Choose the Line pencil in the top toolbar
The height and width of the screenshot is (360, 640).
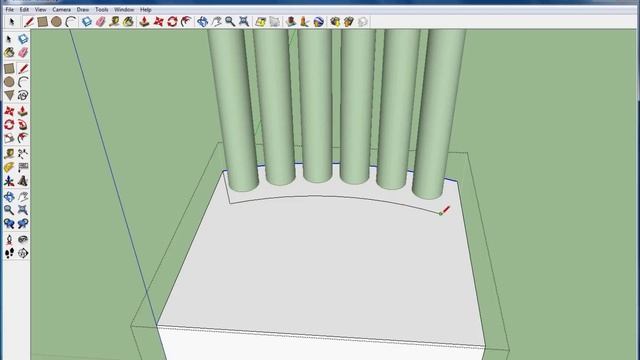point(29,22)
